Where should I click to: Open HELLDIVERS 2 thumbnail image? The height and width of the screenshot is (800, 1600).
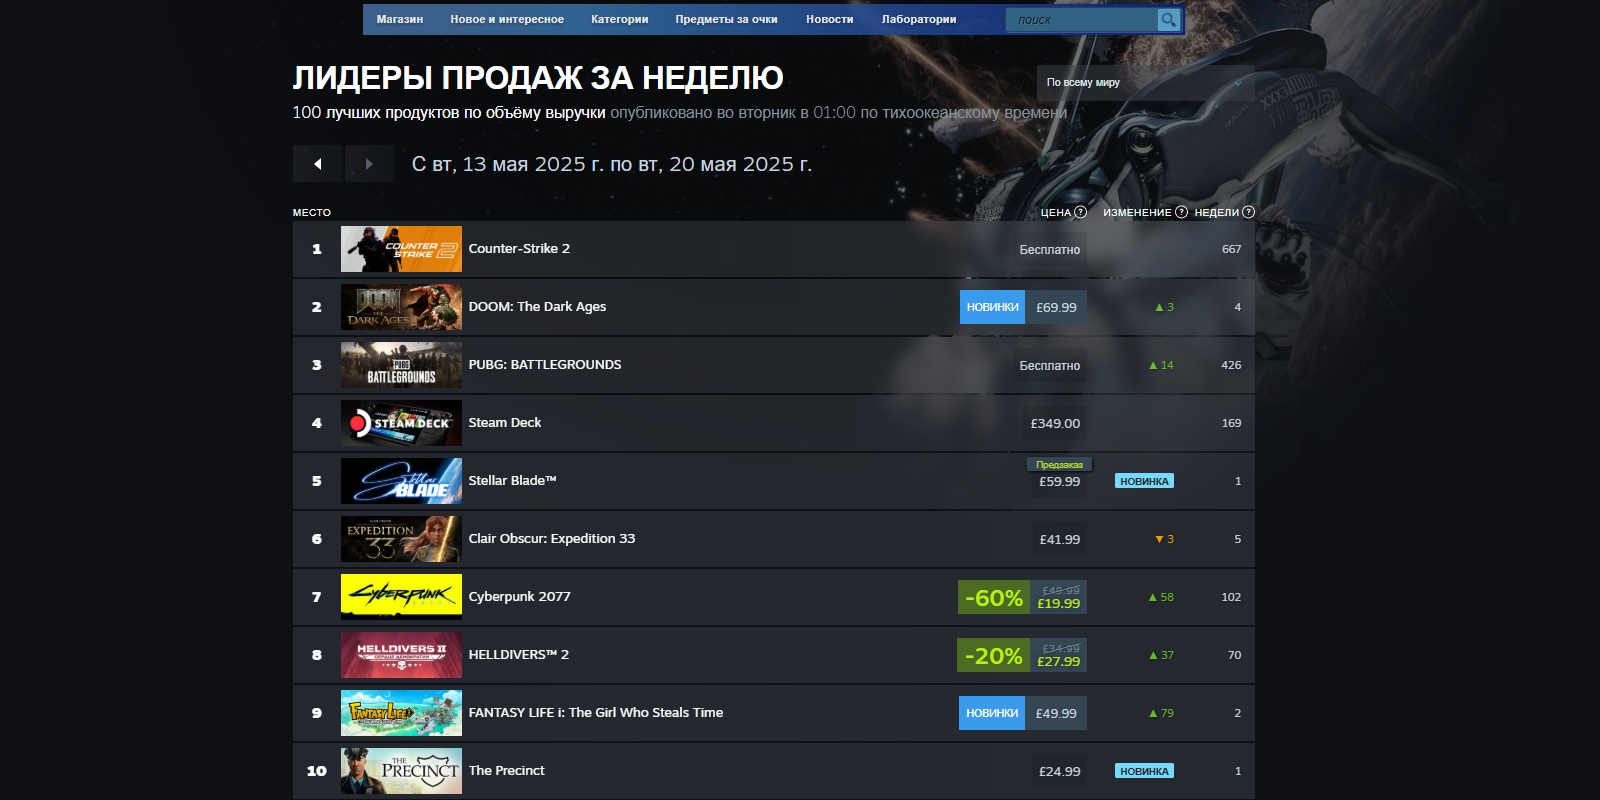point(401,655)
